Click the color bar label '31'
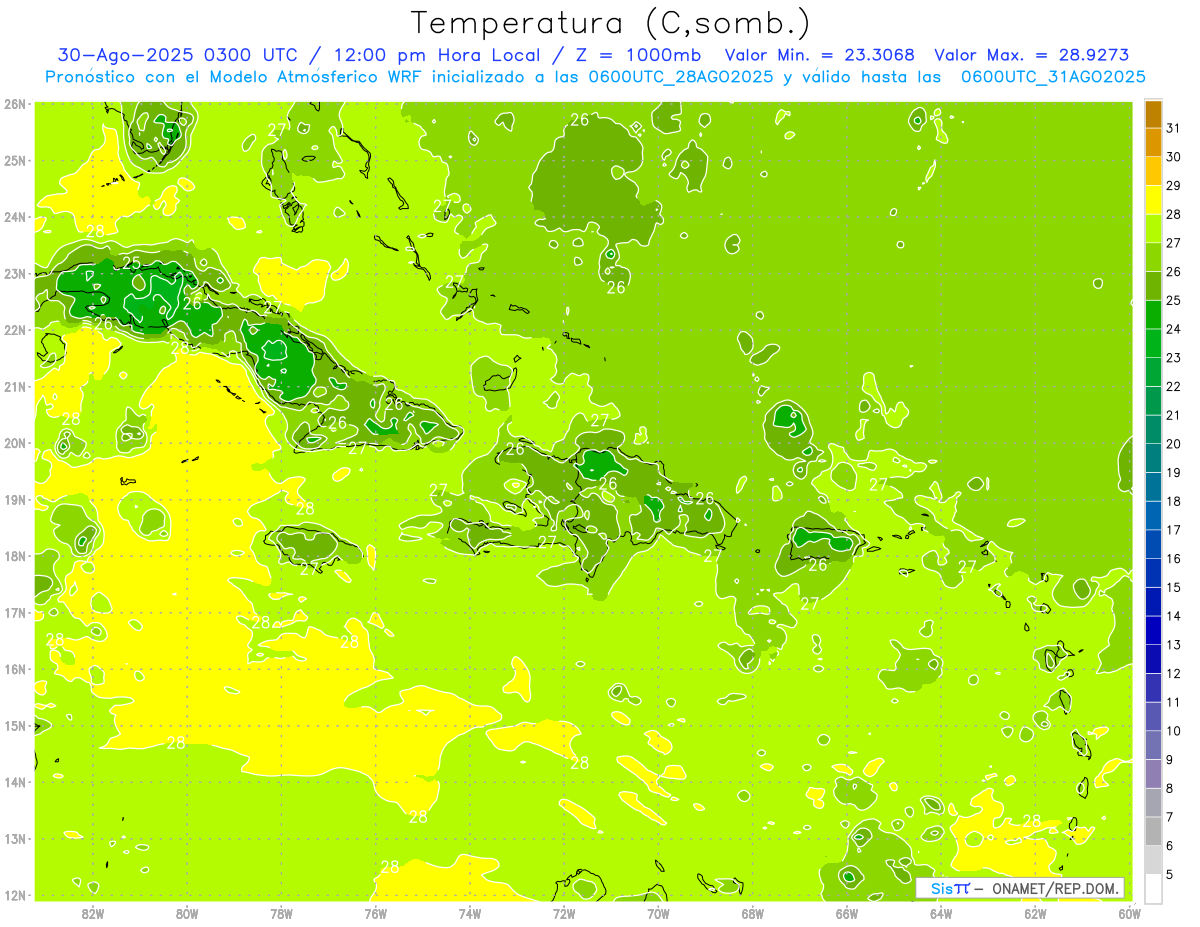 (x=1174, y=129)
